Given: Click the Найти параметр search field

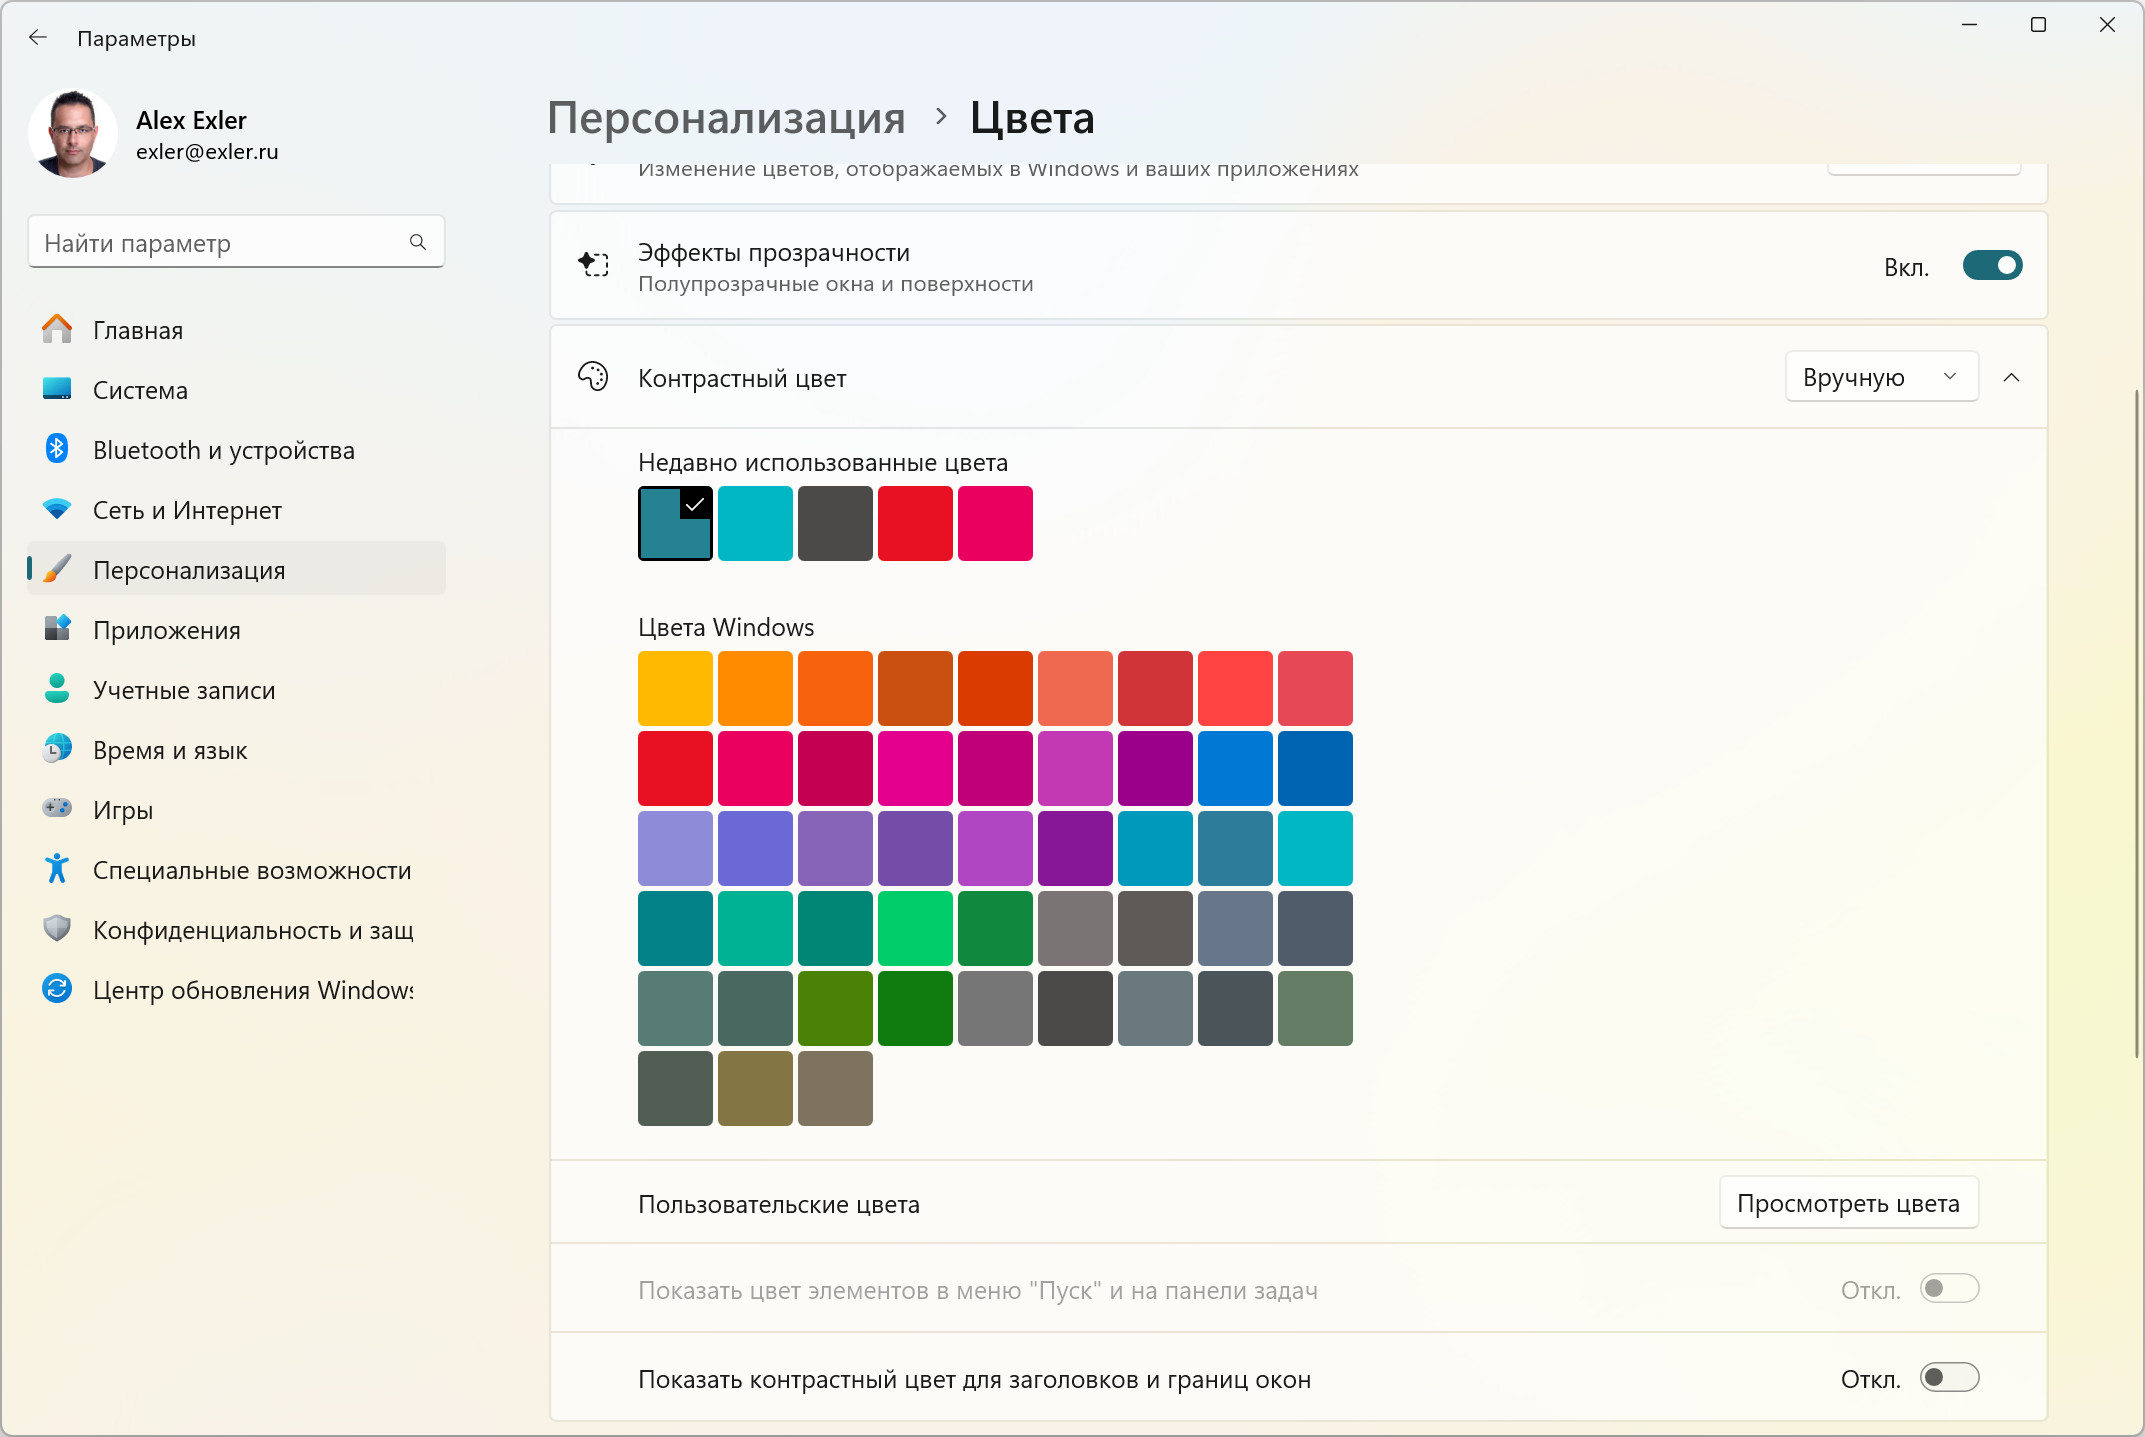Looking at the screenshot, I should pos(220,243).
